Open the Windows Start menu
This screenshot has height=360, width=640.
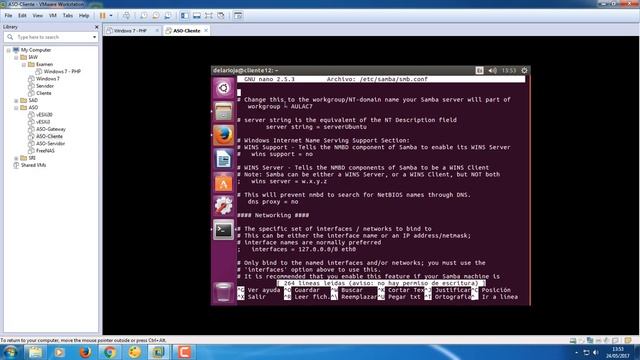(x=10, y=352)
